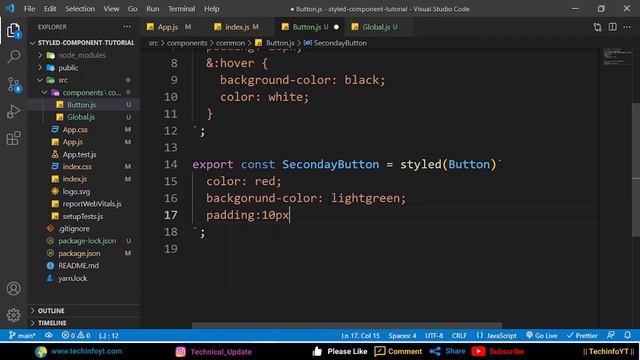Open the Selection menu
640x360 pixels.
point(80,9)
